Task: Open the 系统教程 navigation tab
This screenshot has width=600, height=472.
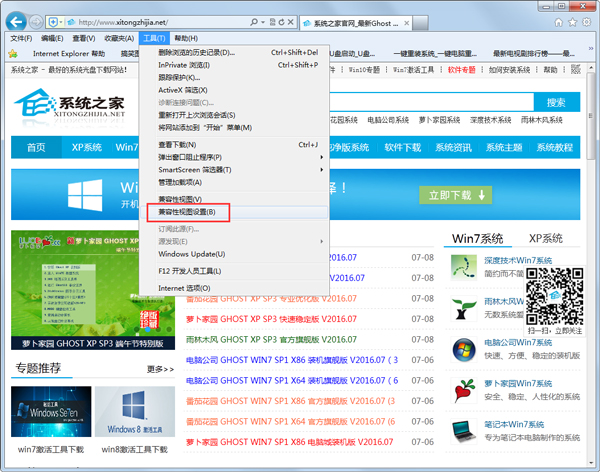Action: tap(554, 147)
